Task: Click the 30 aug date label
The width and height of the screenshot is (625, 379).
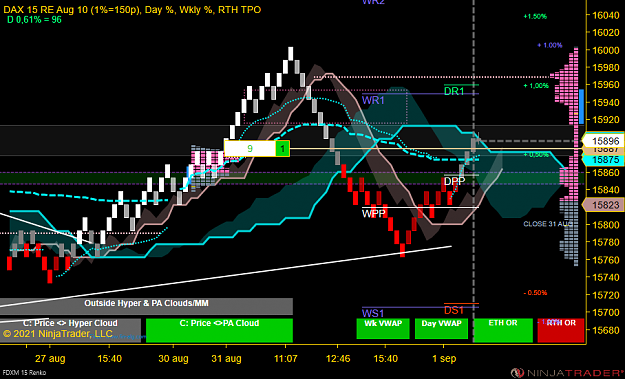Action: [x=173, y=359]
